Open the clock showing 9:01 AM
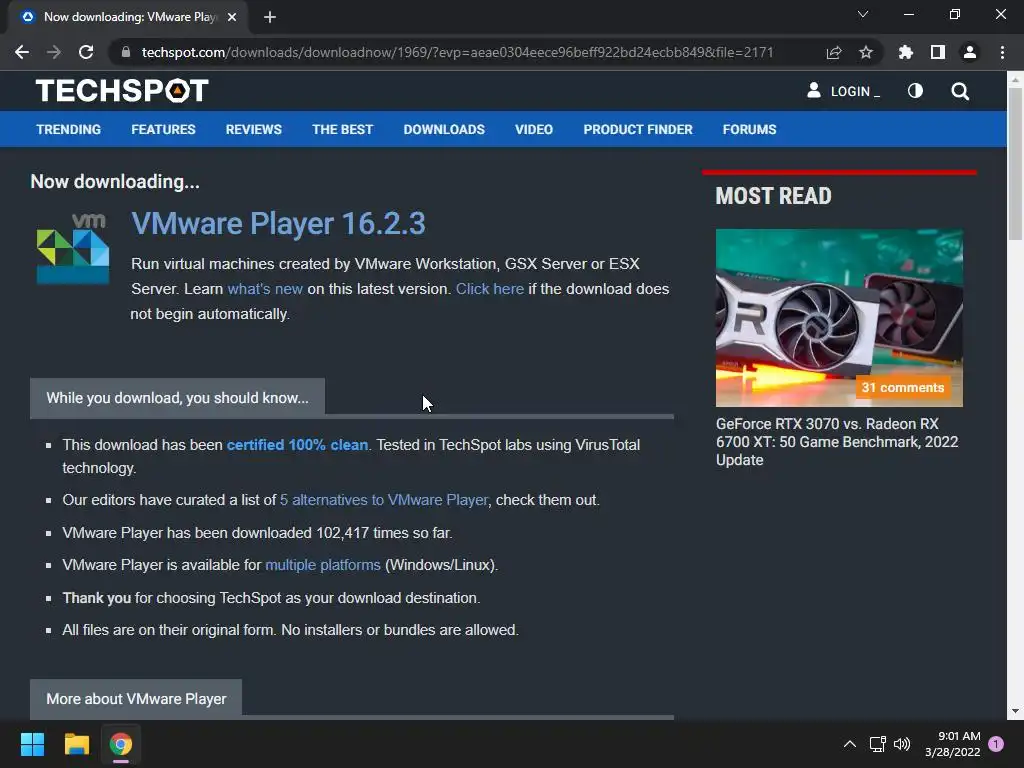 (953, 744)
